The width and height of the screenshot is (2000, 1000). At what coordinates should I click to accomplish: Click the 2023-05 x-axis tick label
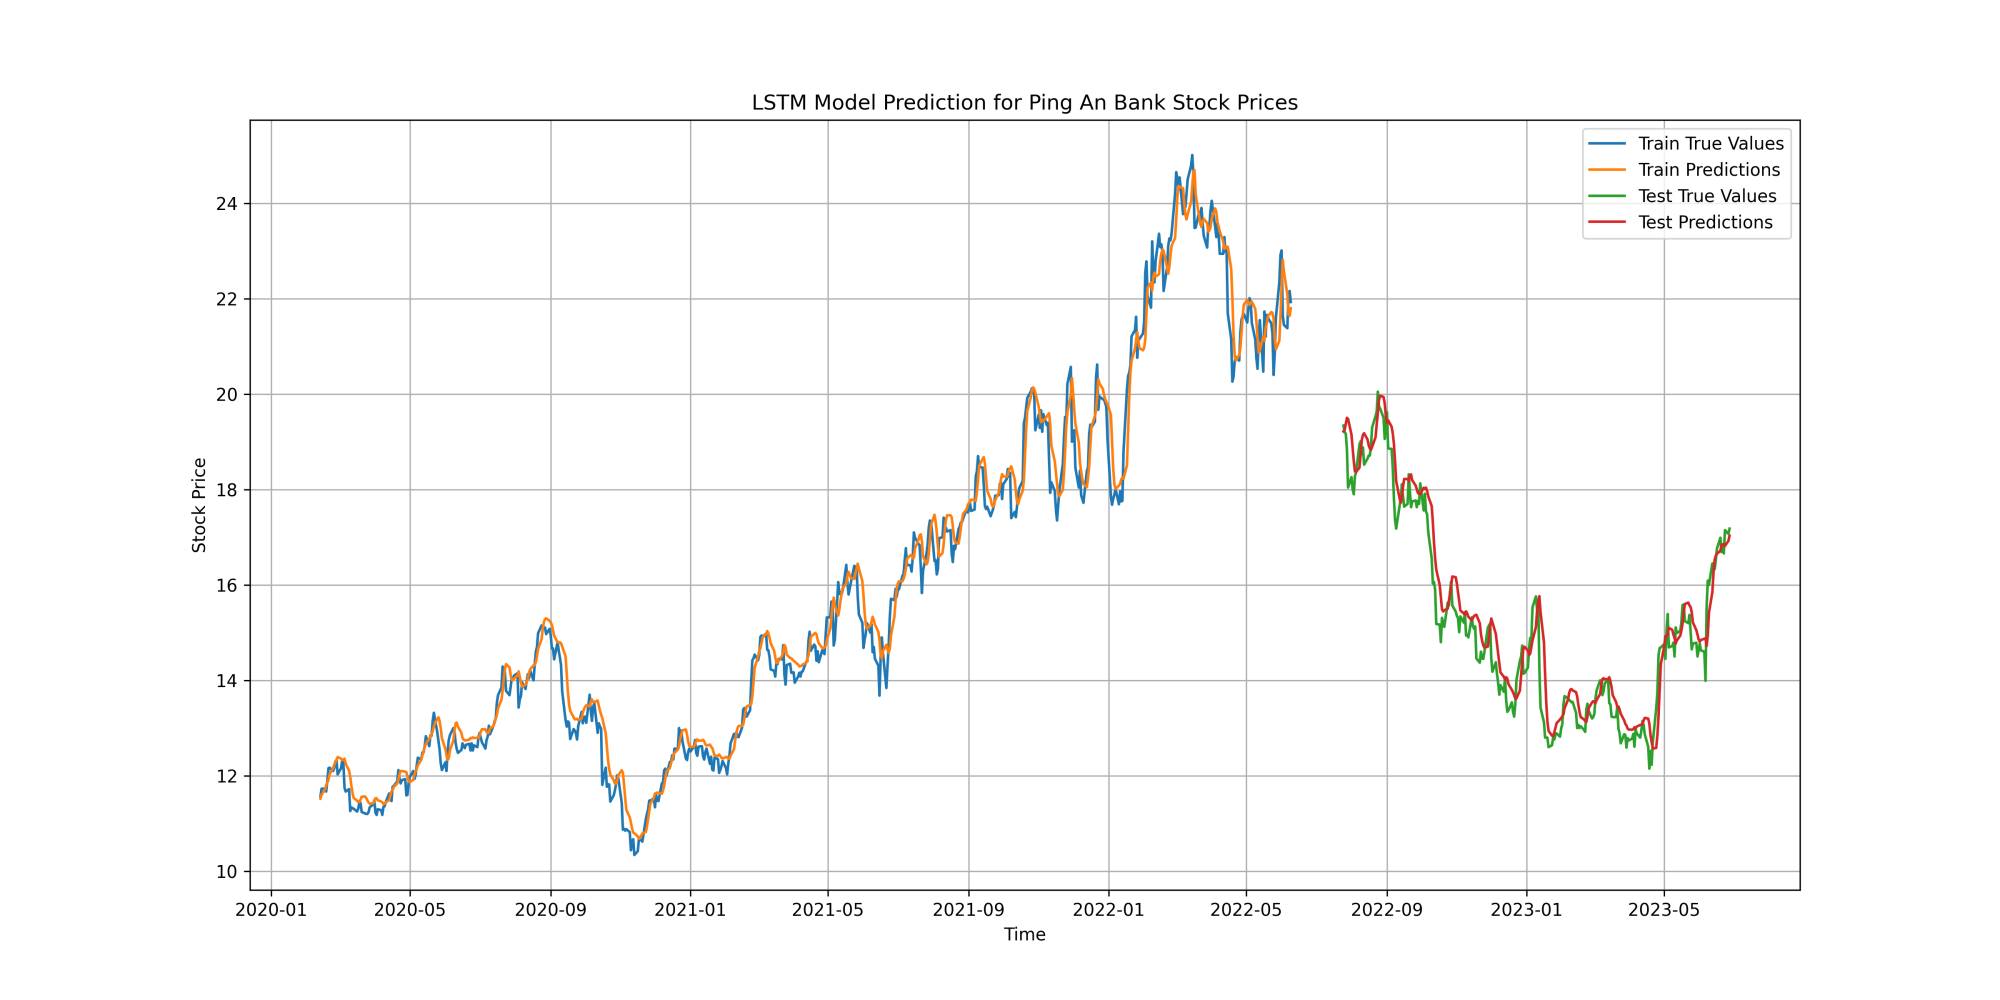pyautogui.click(x=1664, y=910)
